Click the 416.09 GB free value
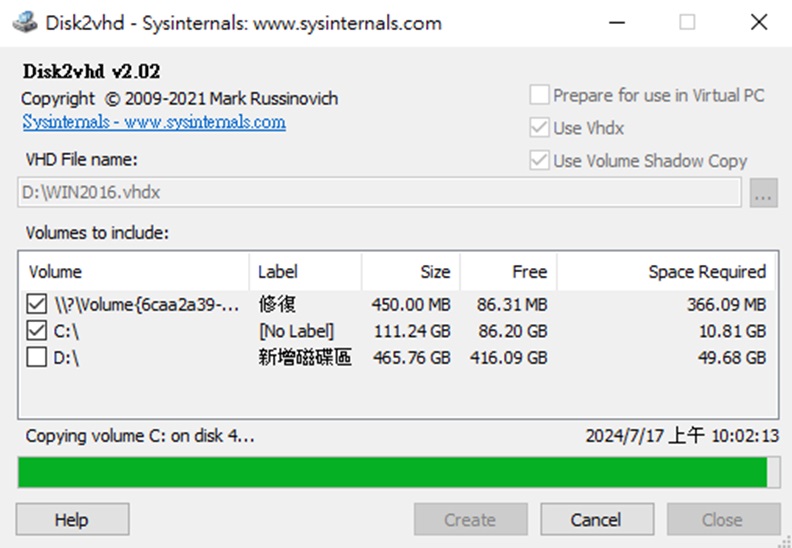This screenshot has height=548, width=792. pos(509,358)
